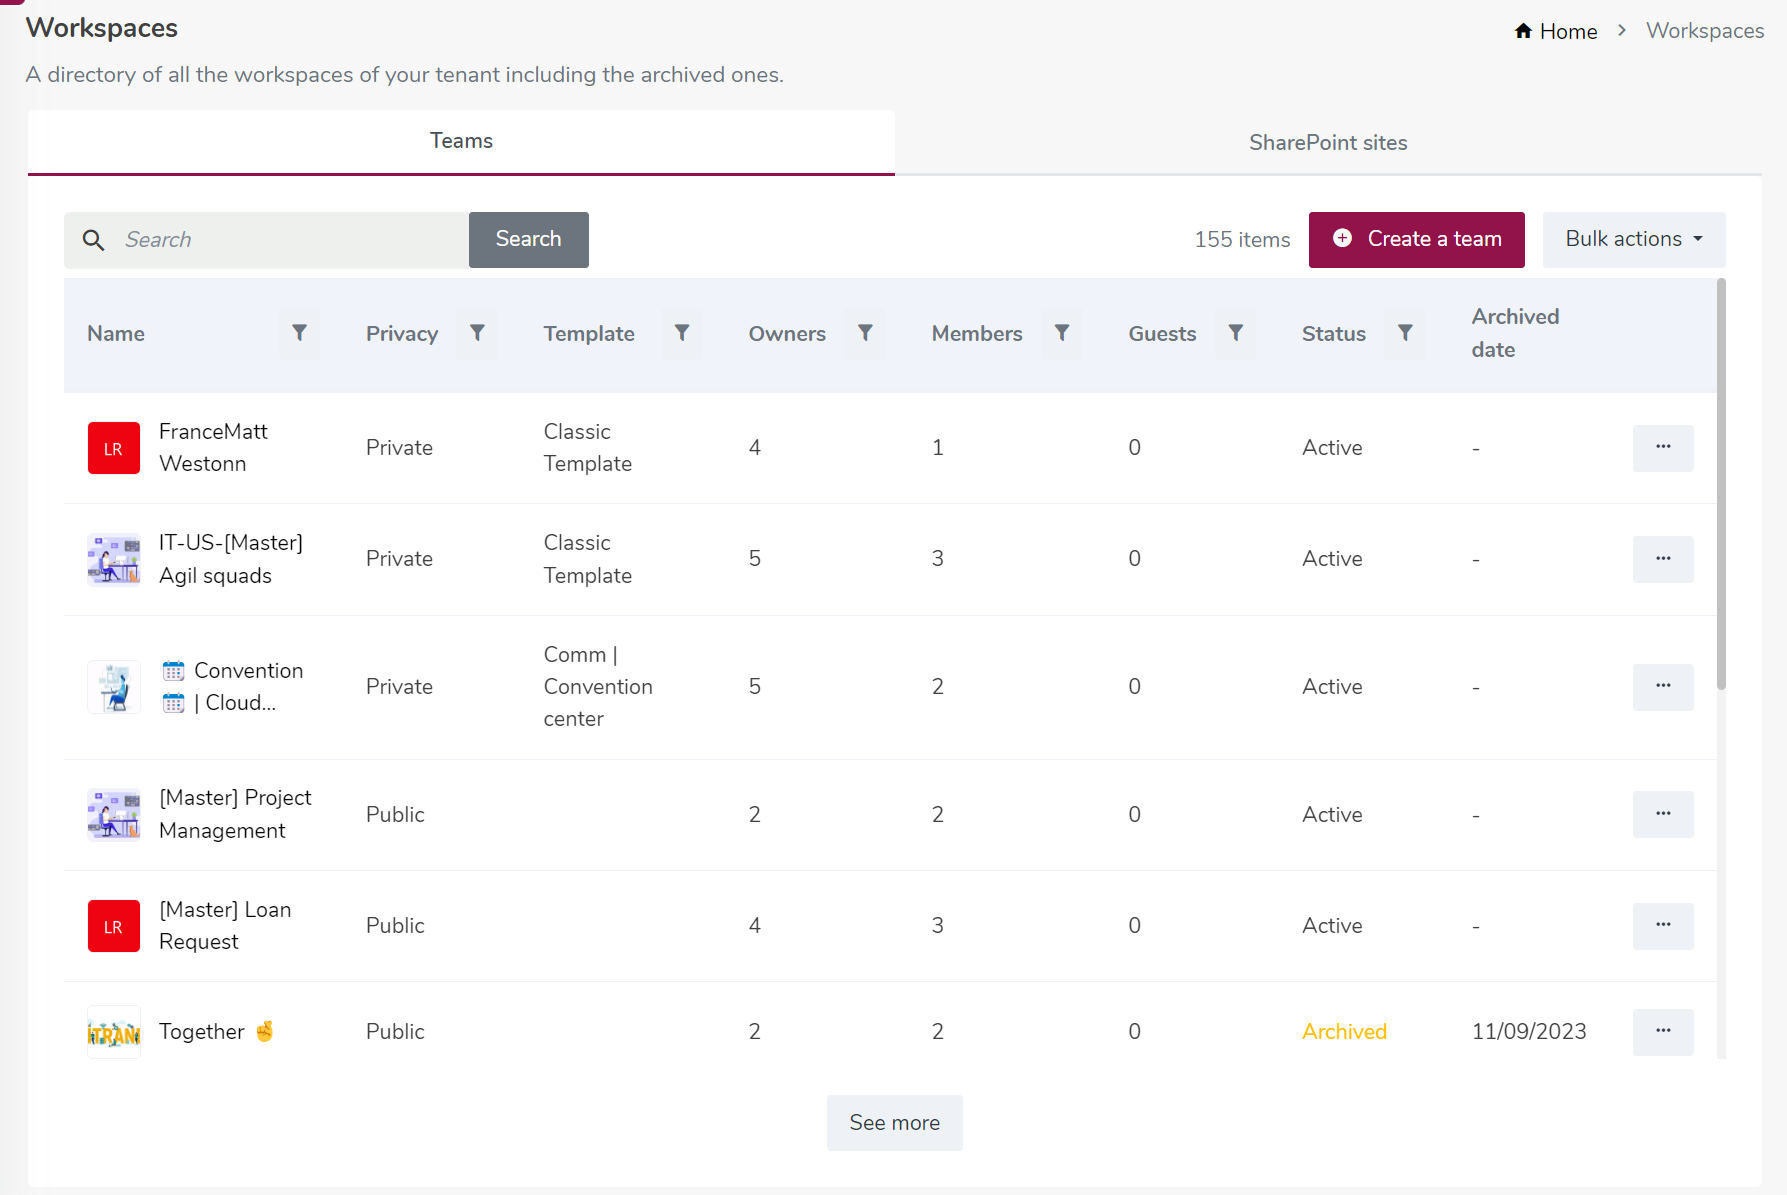Click the Create a team button
This screenshot has height=1195, width=1787.
[1416, 239]
